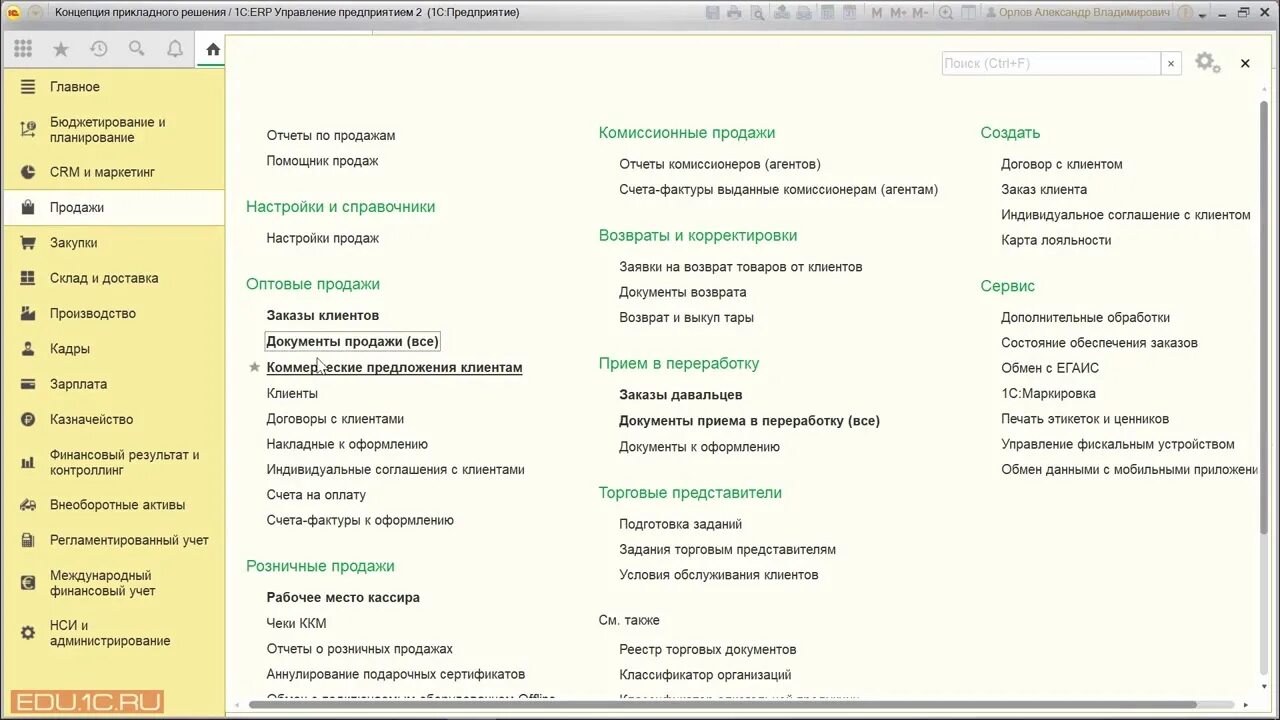This screenshot has height=720, width=1280.
Task: Close the Продажи functions menu panel
Action: (x=1245, y=63)
